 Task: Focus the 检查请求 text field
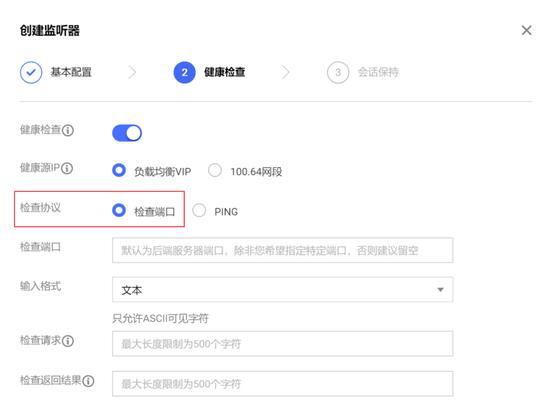(x=283, y=344)
